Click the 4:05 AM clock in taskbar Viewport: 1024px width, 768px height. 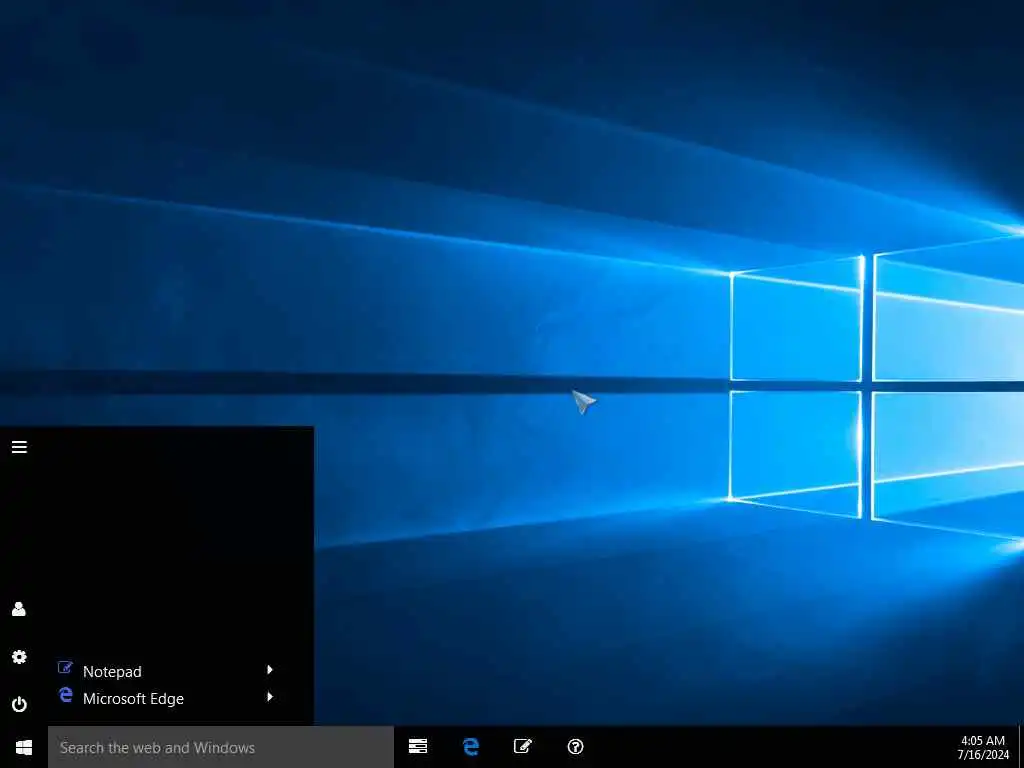coord(982,741)
